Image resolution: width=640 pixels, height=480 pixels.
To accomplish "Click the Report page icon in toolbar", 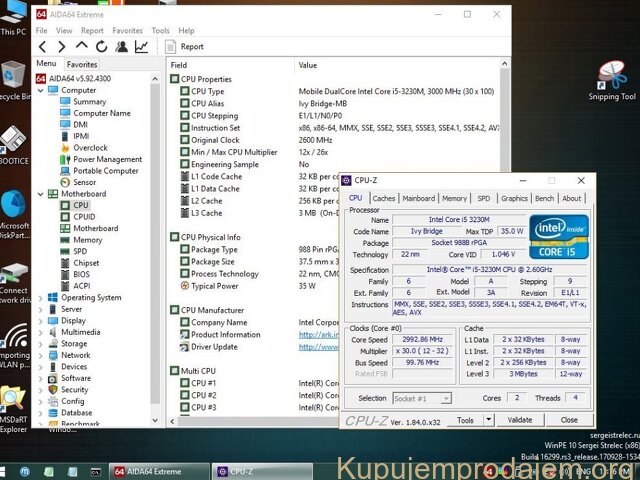I will click(x=169, y=47).
